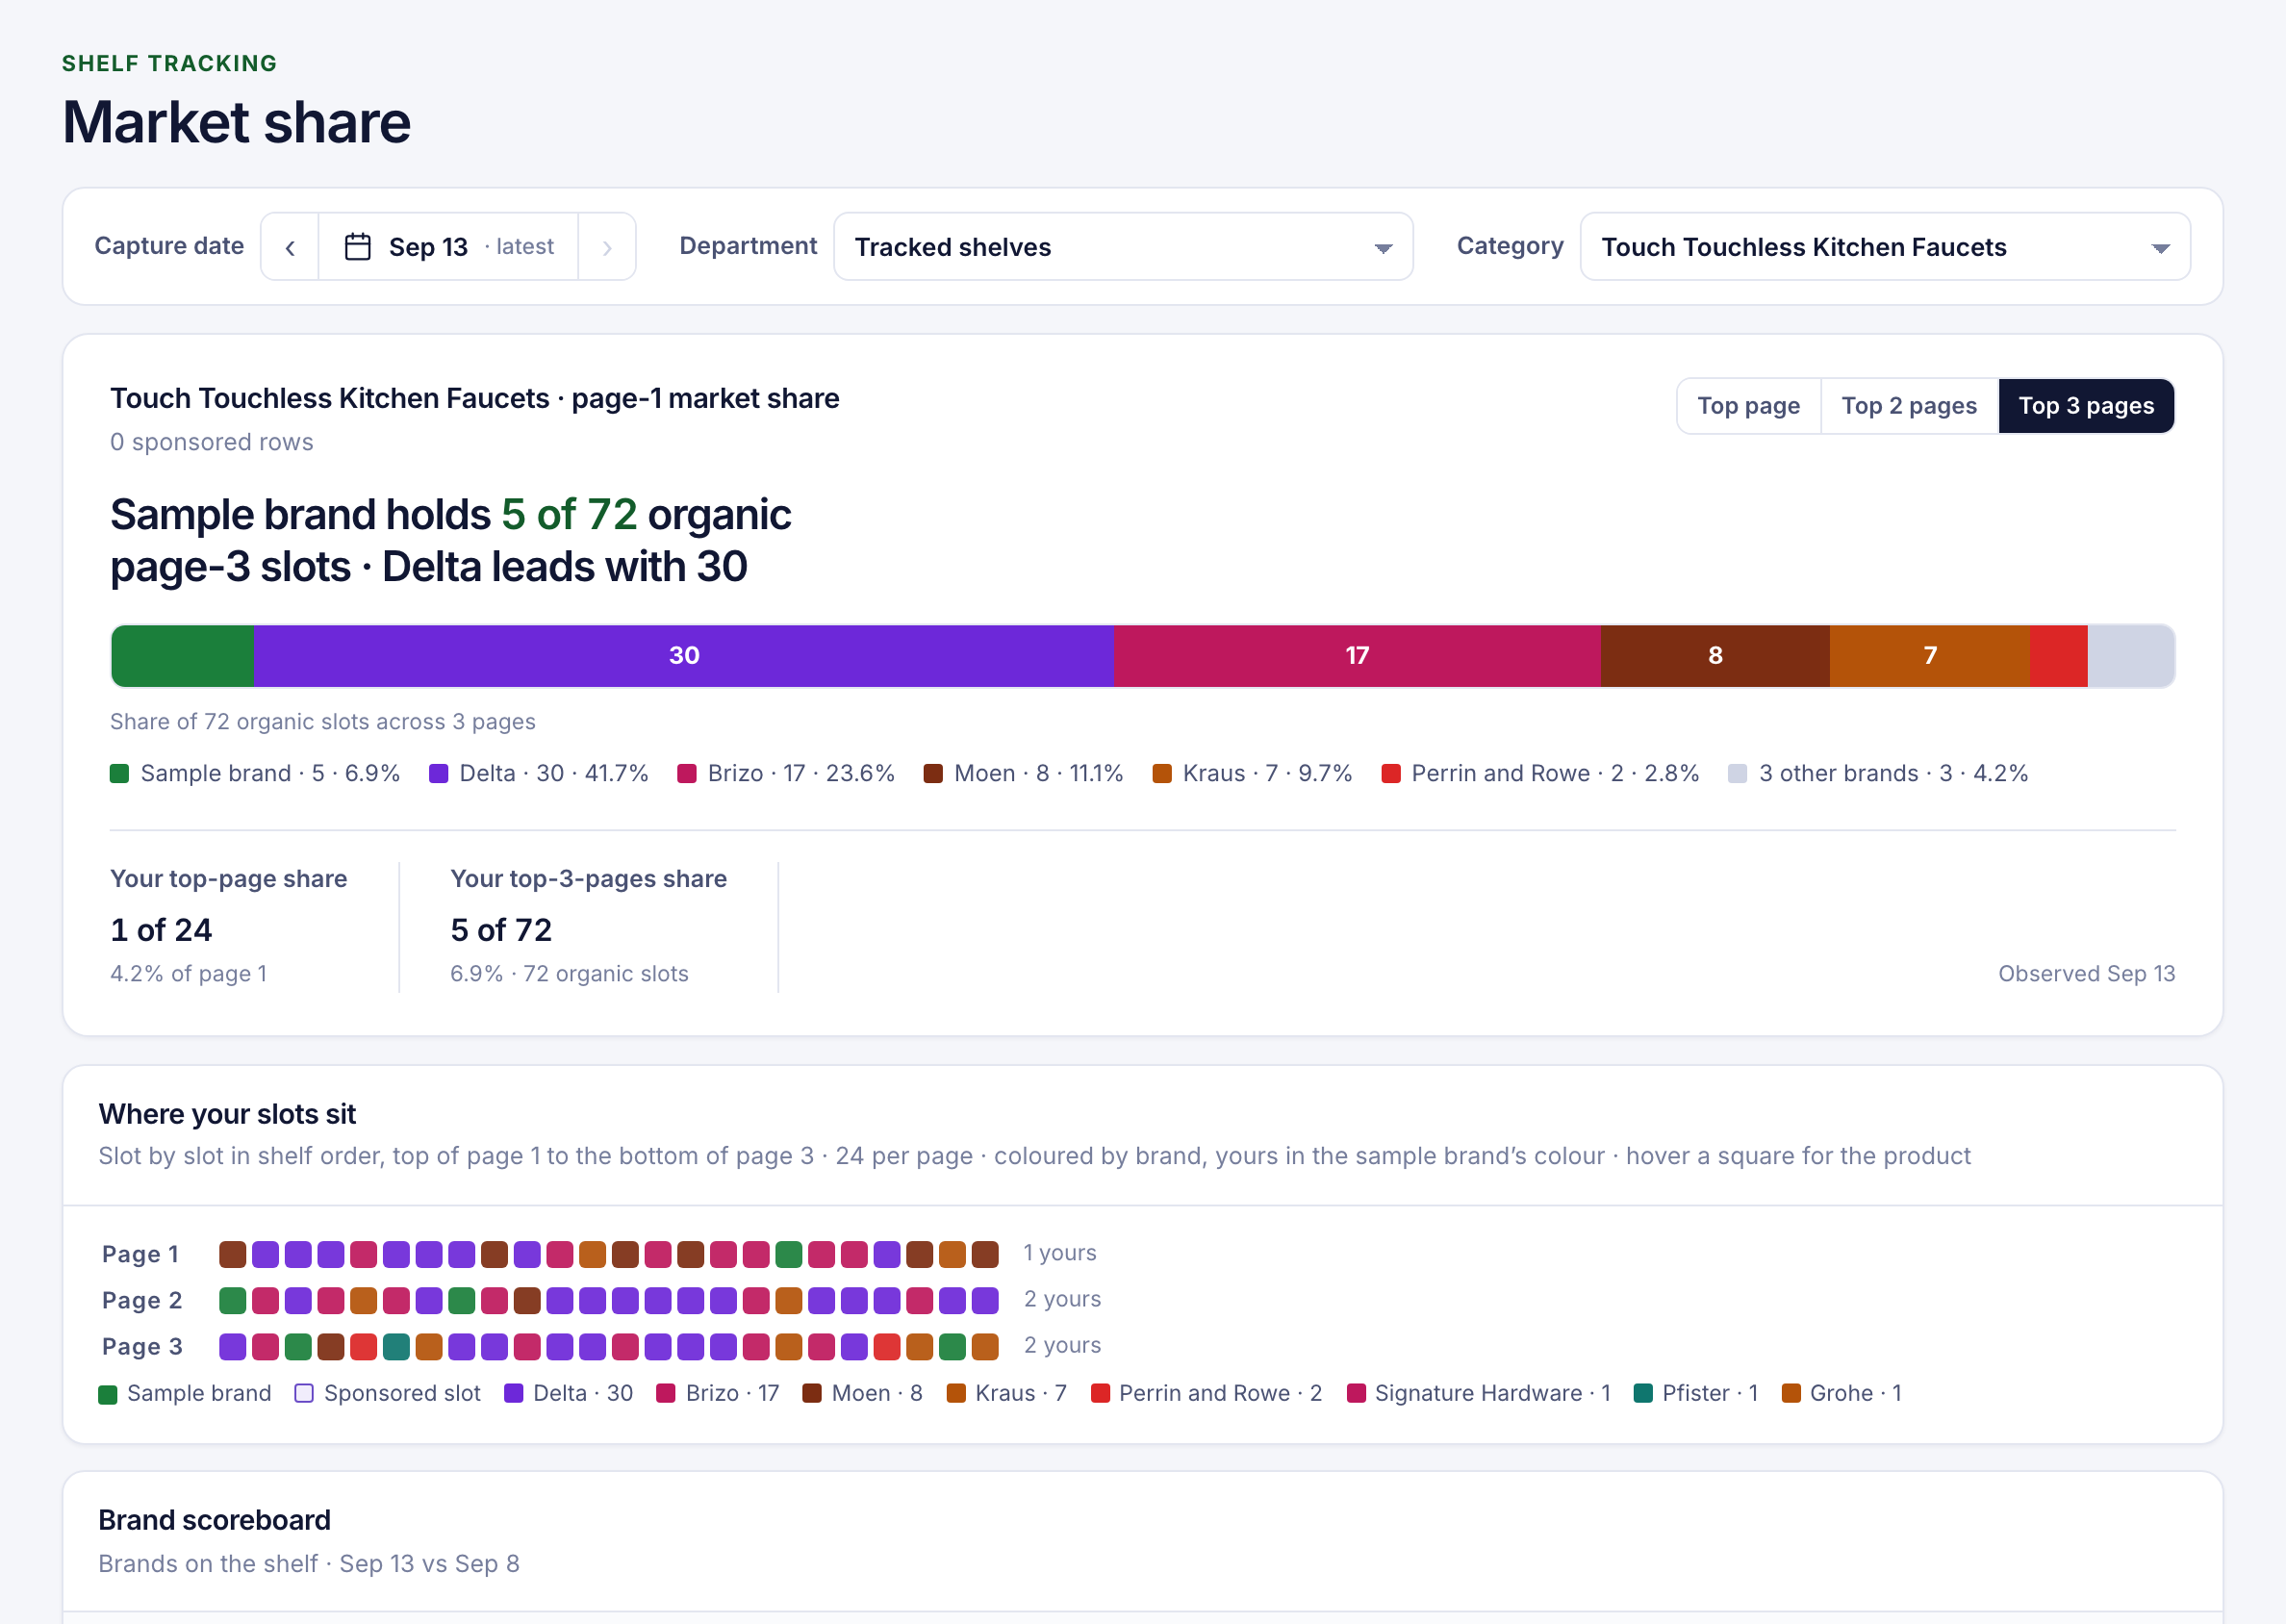Click the 'Signature Hardware · 1' legend entry

[x=1479, y=1394]
